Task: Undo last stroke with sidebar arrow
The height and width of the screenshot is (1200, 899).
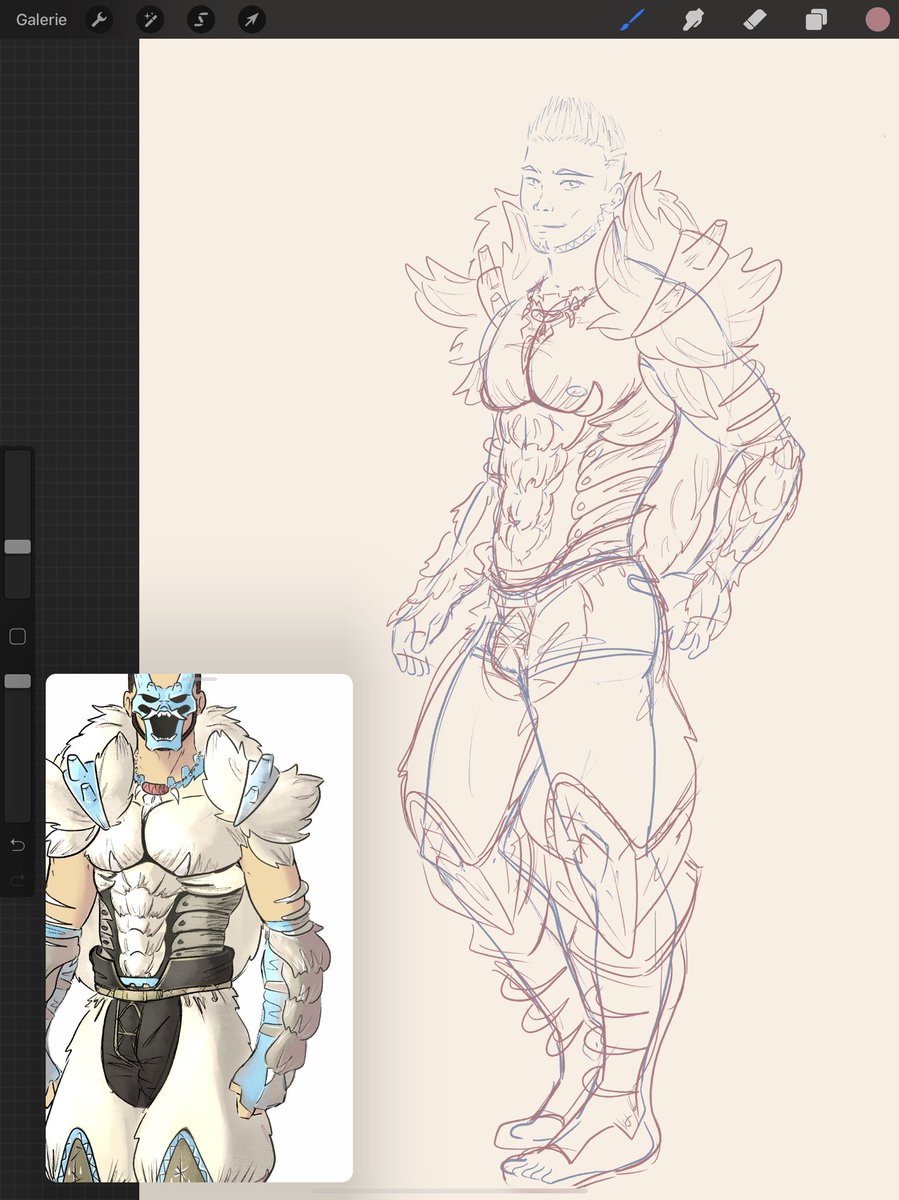Action: point(17,846)
